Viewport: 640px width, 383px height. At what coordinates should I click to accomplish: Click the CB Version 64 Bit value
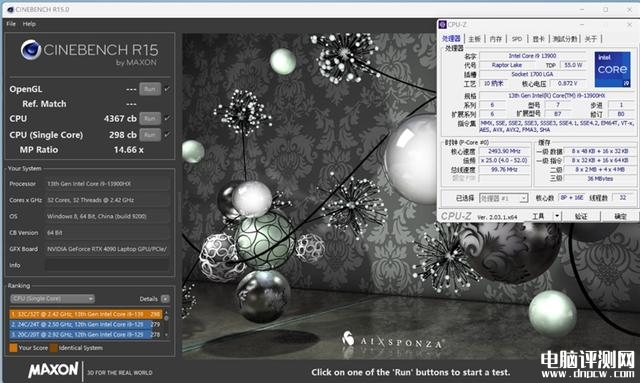coord(107,233)
